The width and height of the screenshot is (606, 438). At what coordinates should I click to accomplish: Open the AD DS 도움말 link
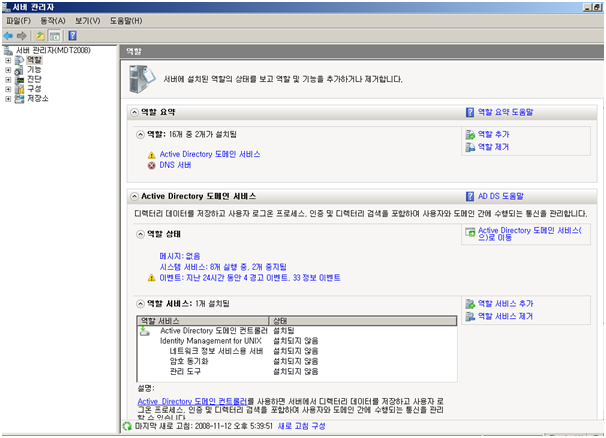tap(501, 196)
